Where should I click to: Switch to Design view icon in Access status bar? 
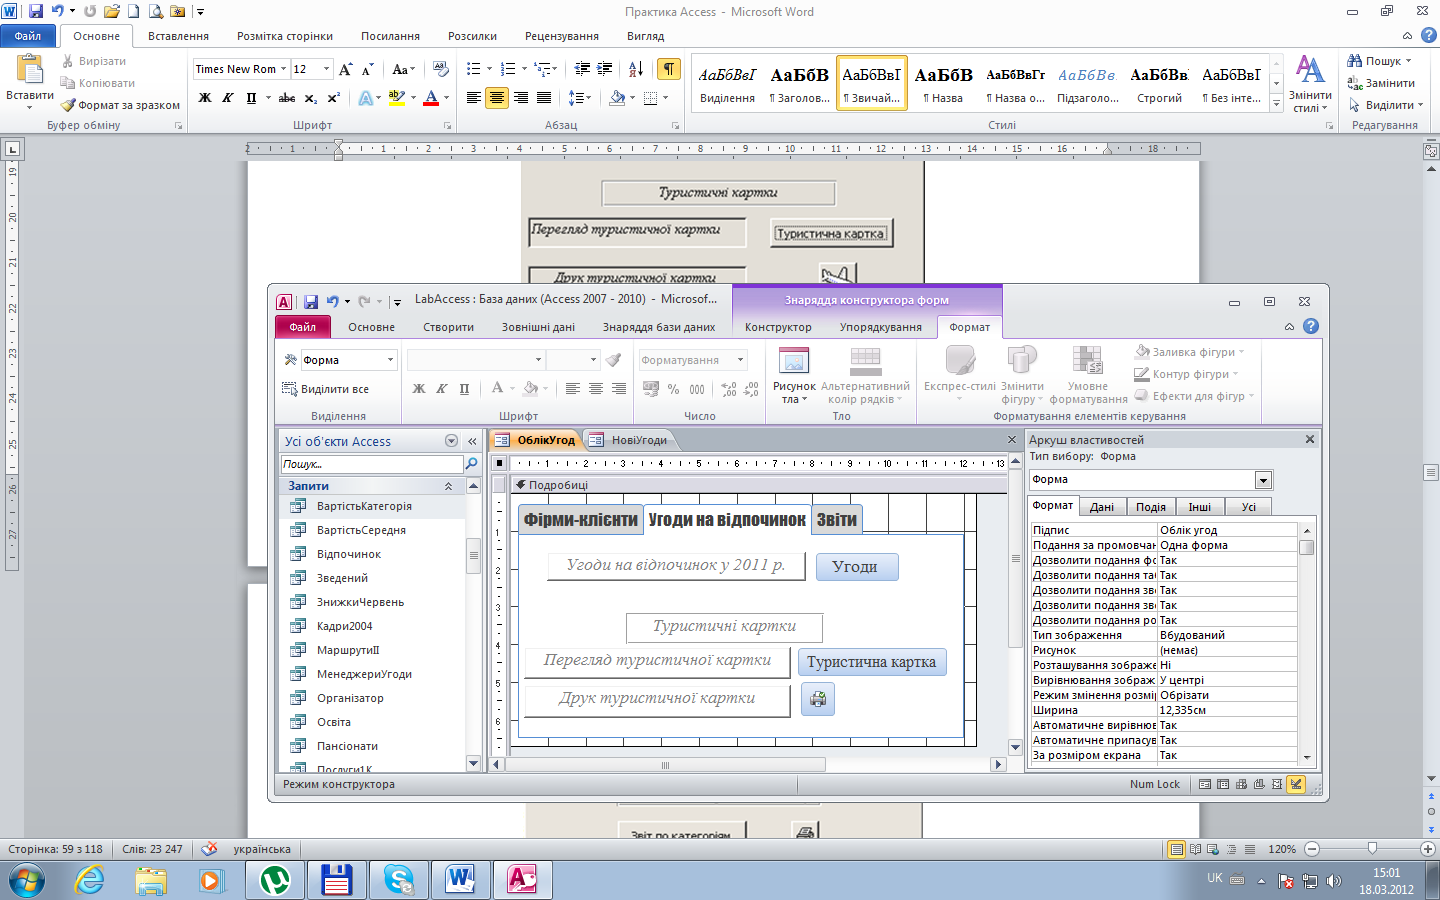click(x=1296, y=784)
